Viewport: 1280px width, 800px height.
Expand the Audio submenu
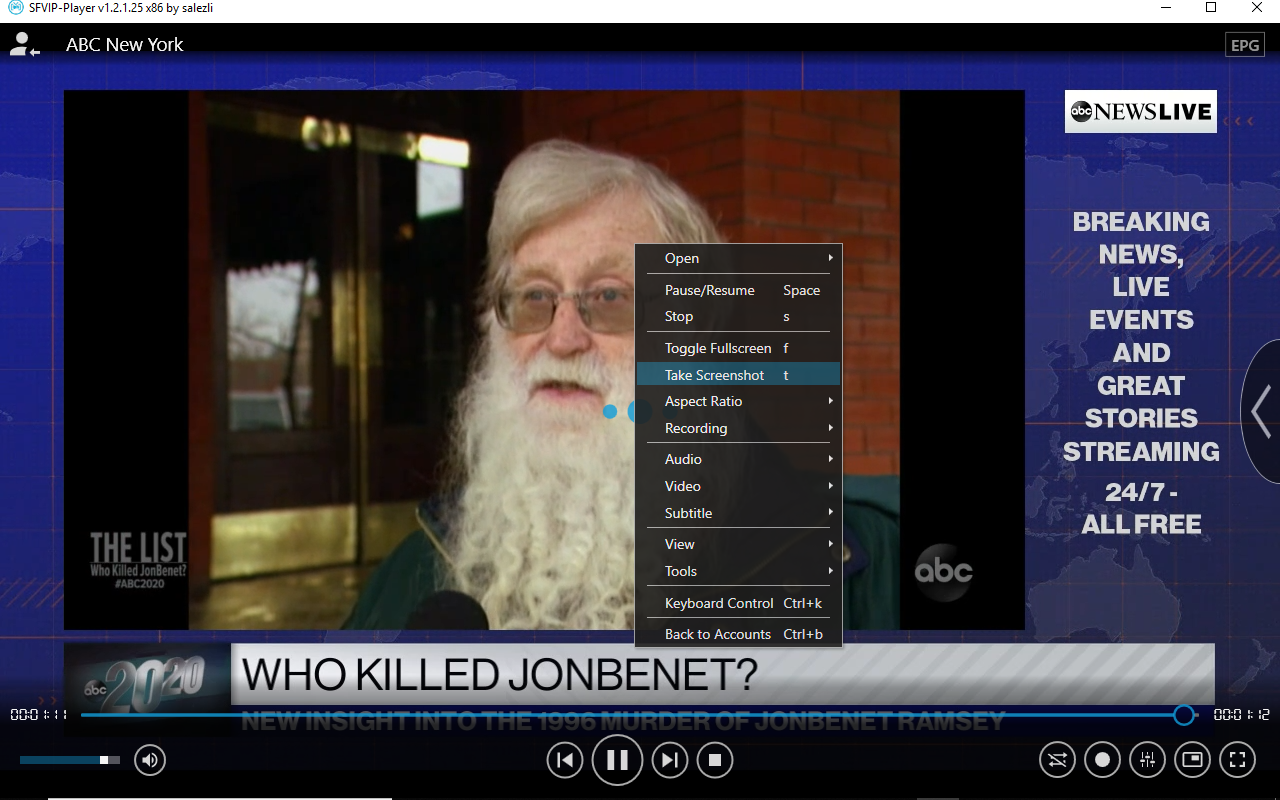point(739,459)
